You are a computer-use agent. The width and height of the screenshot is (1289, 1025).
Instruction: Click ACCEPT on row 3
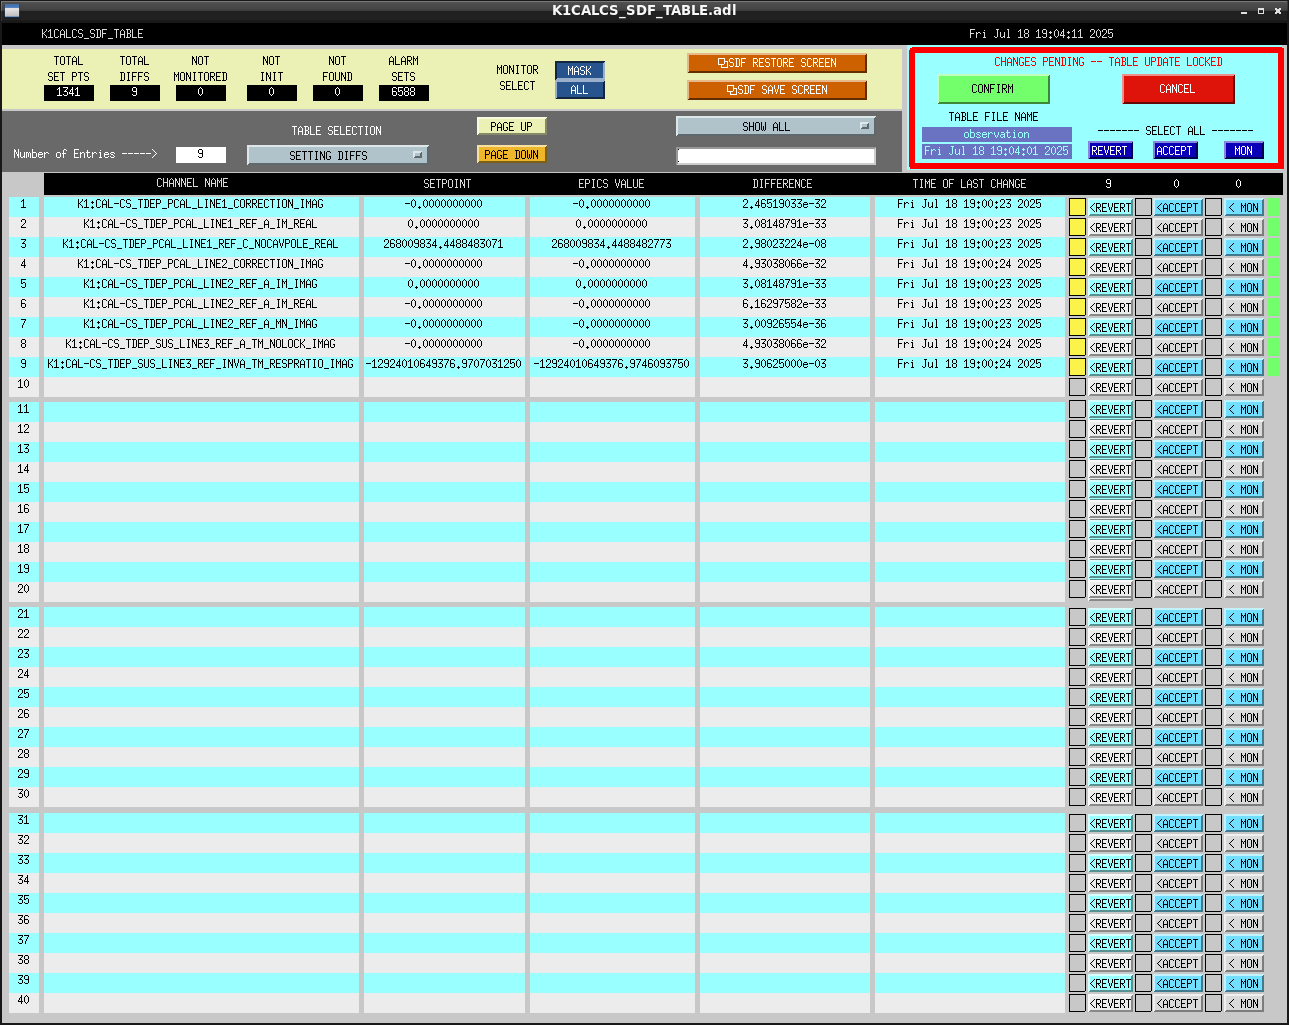tap(1178, 247)
